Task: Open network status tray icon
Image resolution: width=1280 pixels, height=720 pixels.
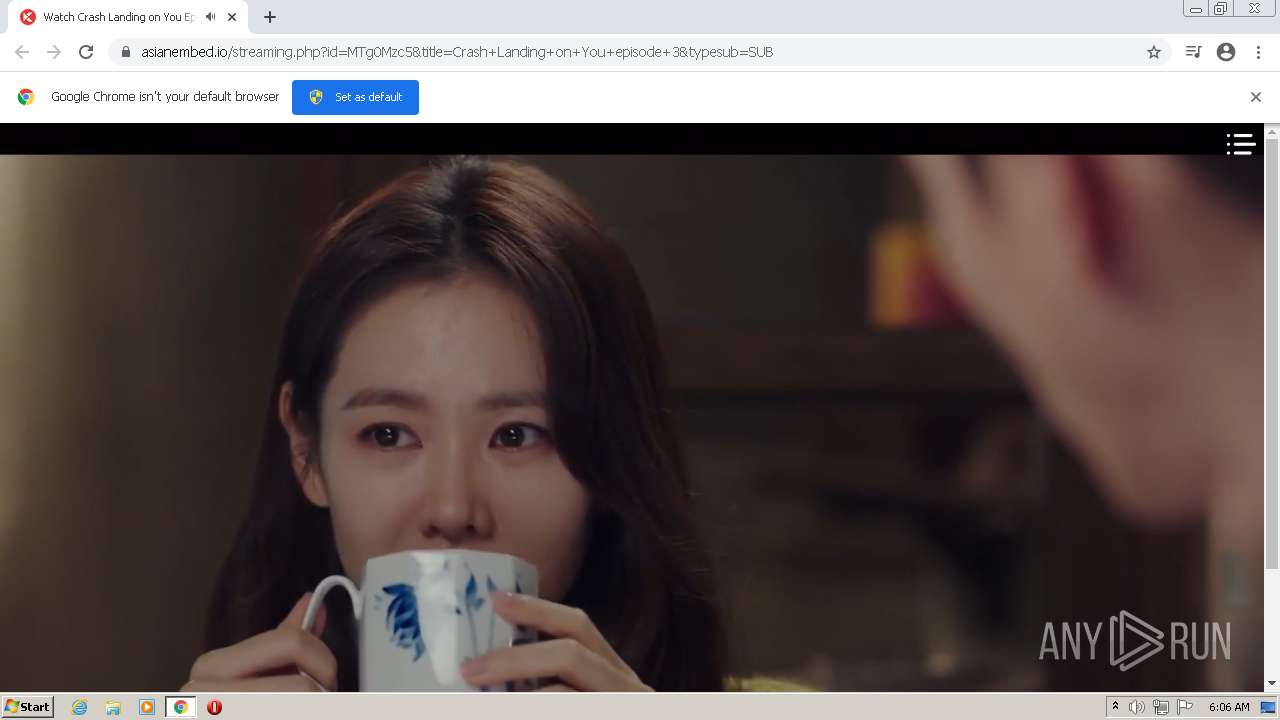Action: (x=1161, y=707)
